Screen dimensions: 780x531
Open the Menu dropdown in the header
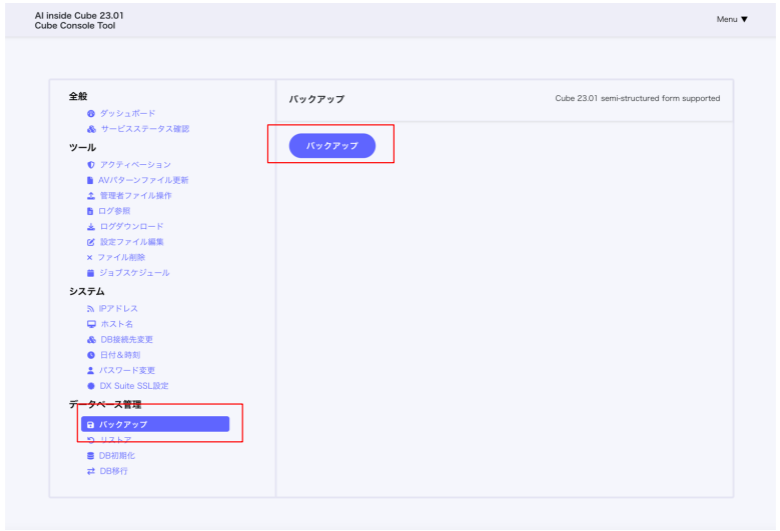[732, 19]
